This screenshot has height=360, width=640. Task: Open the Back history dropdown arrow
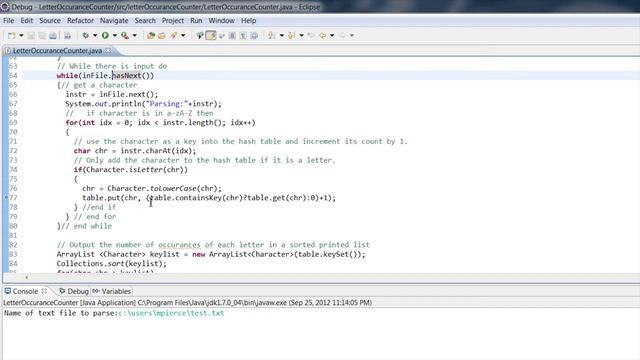point(332,36)
